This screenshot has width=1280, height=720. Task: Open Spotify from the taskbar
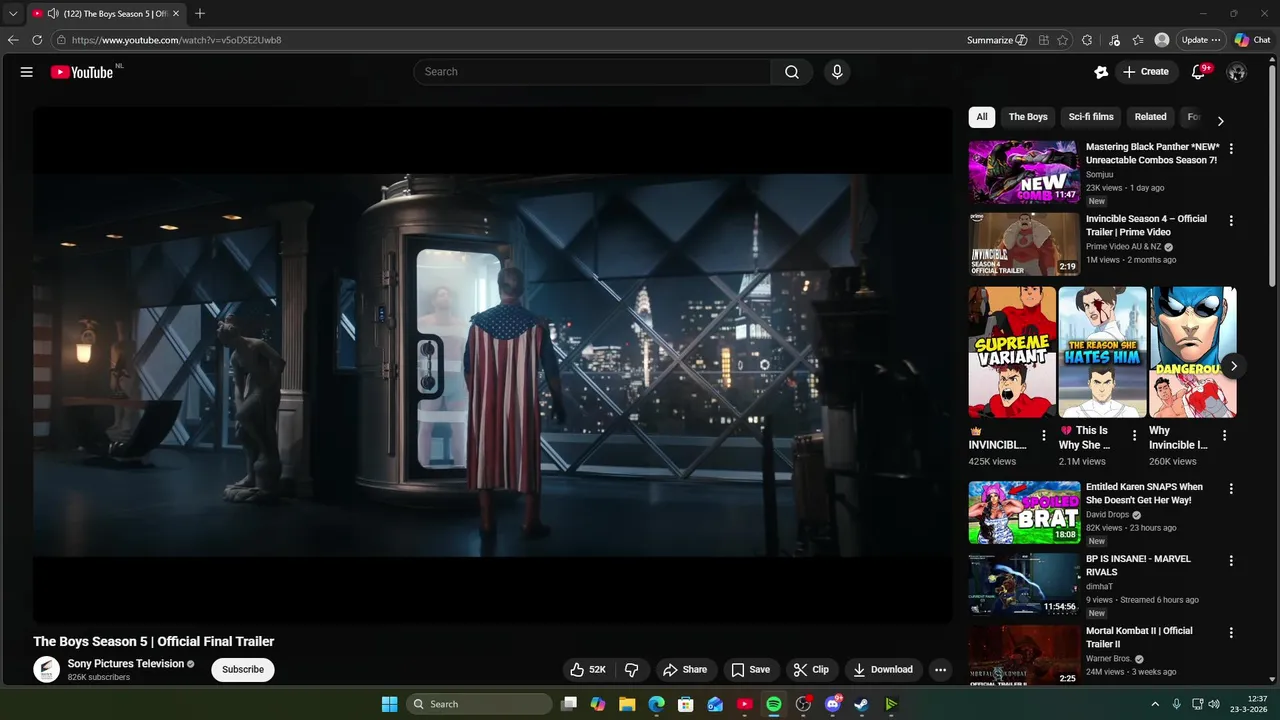(x=774, y=704)
